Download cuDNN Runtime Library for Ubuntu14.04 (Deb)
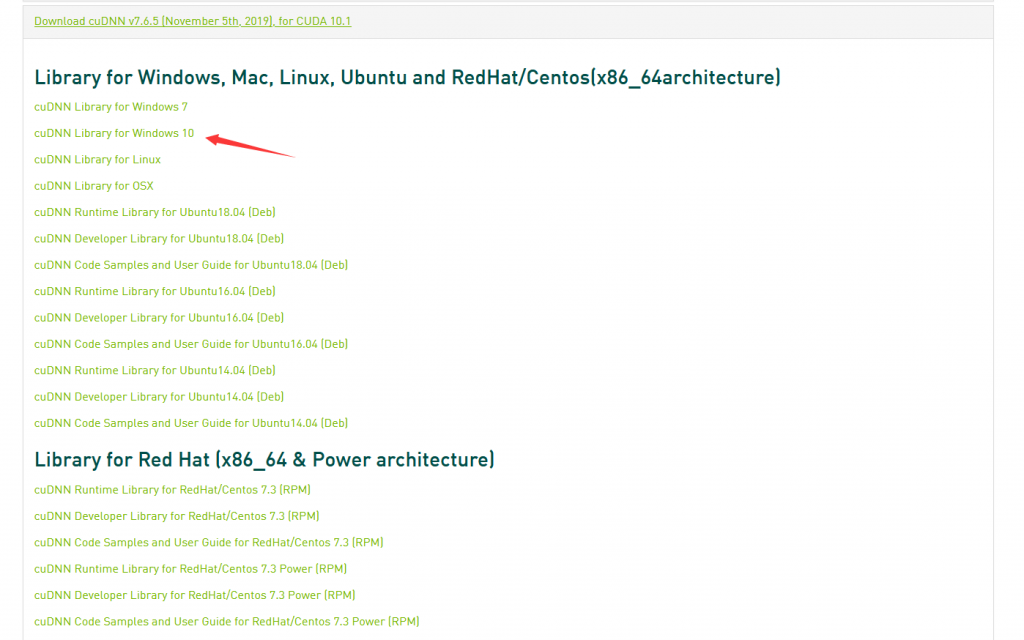The width and height of the screenshot is (1024, 640). click(x=155, y=370)
